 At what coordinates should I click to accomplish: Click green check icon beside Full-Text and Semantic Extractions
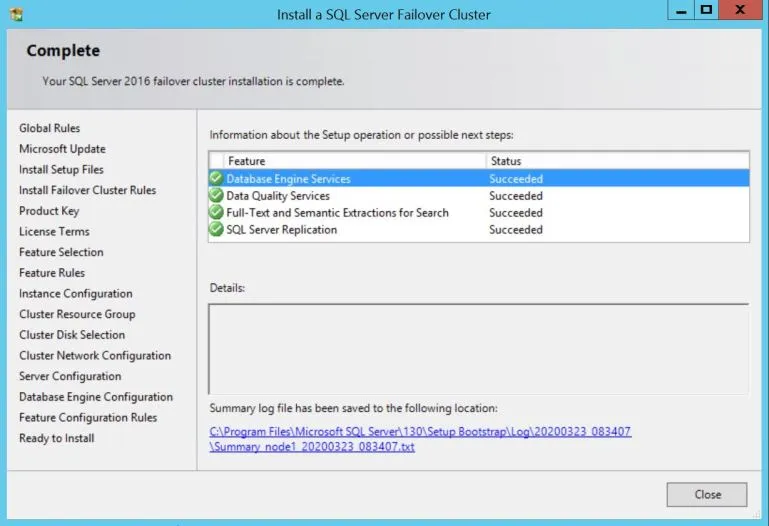point(216,212)
